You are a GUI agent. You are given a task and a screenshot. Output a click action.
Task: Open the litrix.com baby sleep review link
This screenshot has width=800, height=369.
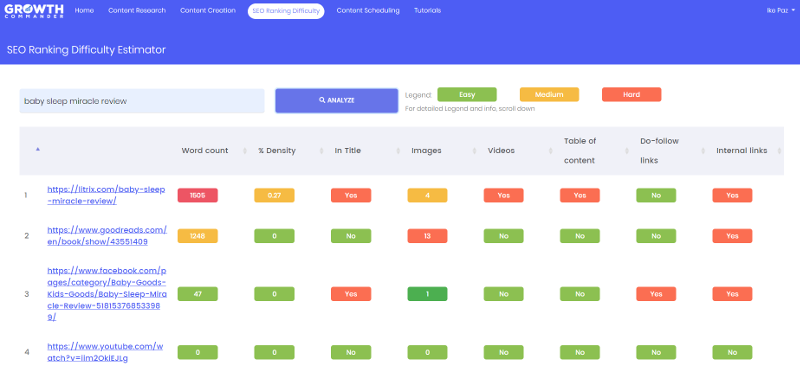coord(107,195)
